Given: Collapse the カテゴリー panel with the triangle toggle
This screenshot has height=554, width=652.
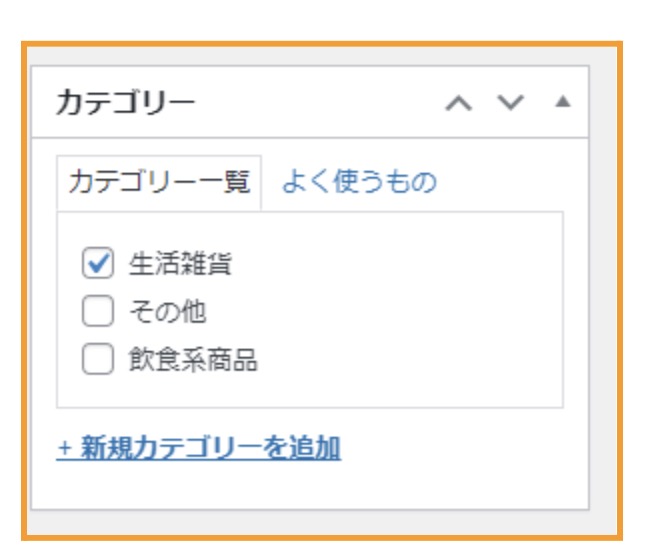Looking at the screenshot, I should [562, 102].
